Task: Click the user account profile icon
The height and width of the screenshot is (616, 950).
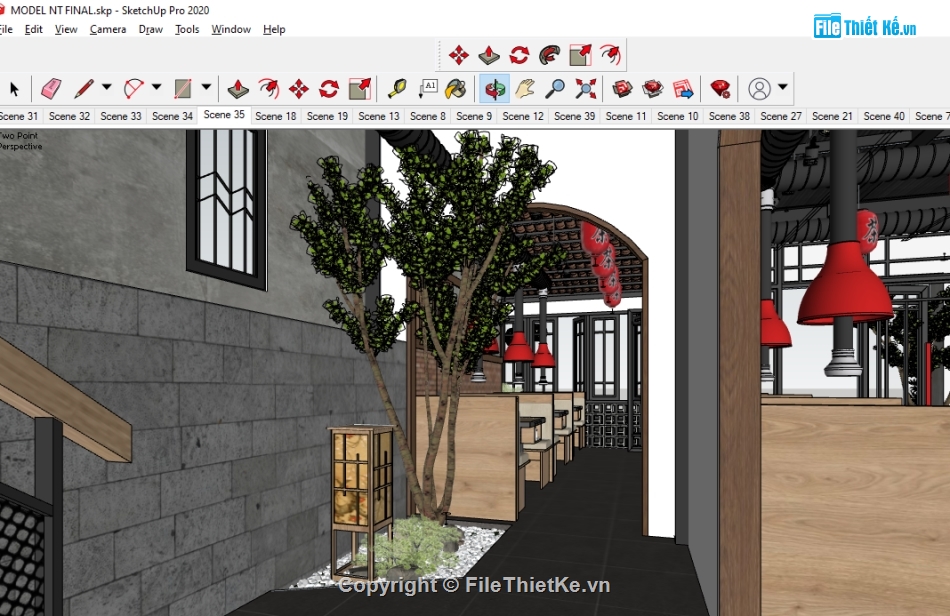Action: (x=759, y=89)
